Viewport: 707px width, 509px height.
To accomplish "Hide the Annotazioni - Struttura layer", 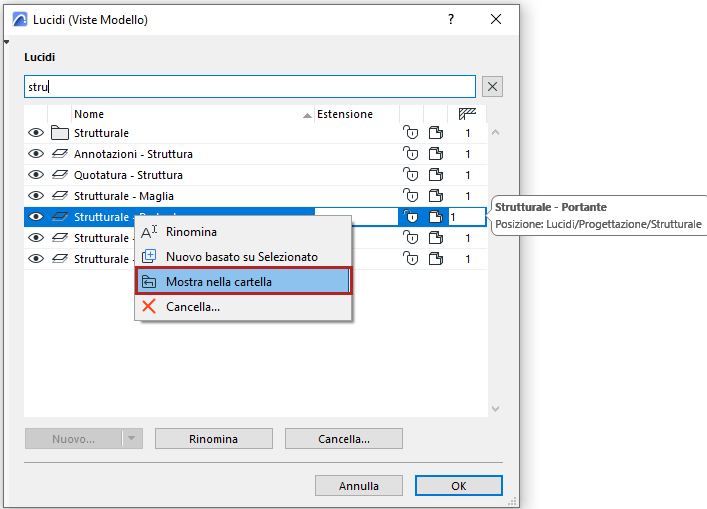I will click(x=36, y=154).
